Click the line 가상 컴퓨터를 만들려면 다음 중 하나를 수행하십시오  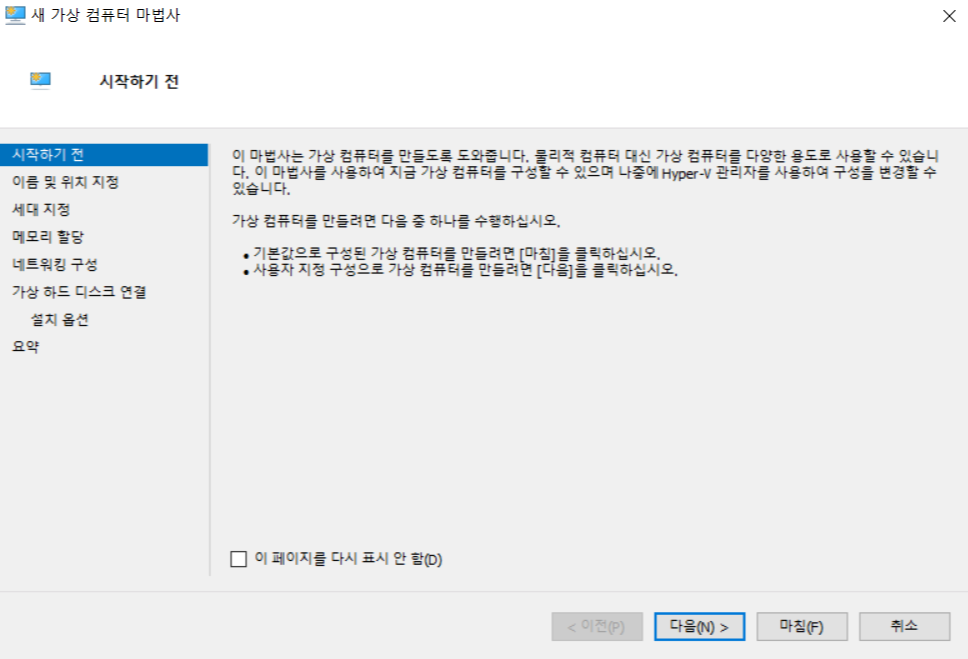point(396,220)
